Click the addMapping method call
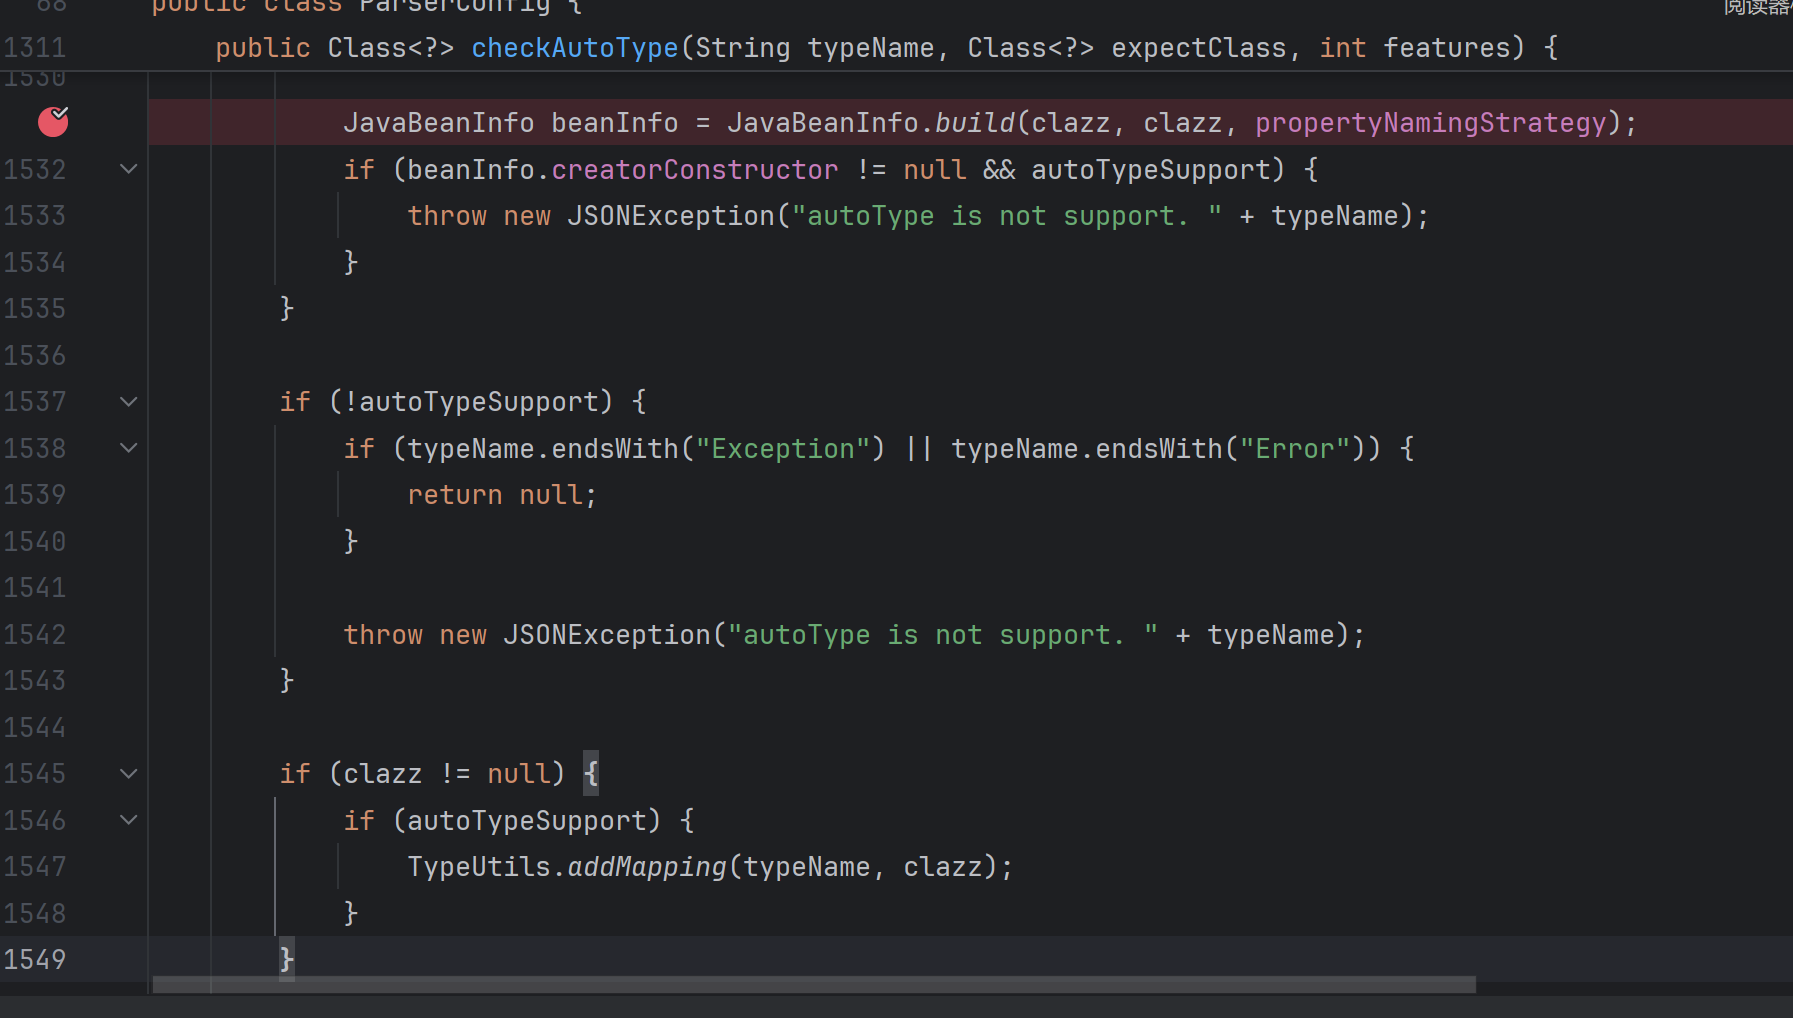Viewport: 1793px width, 1018px height. 647,867
